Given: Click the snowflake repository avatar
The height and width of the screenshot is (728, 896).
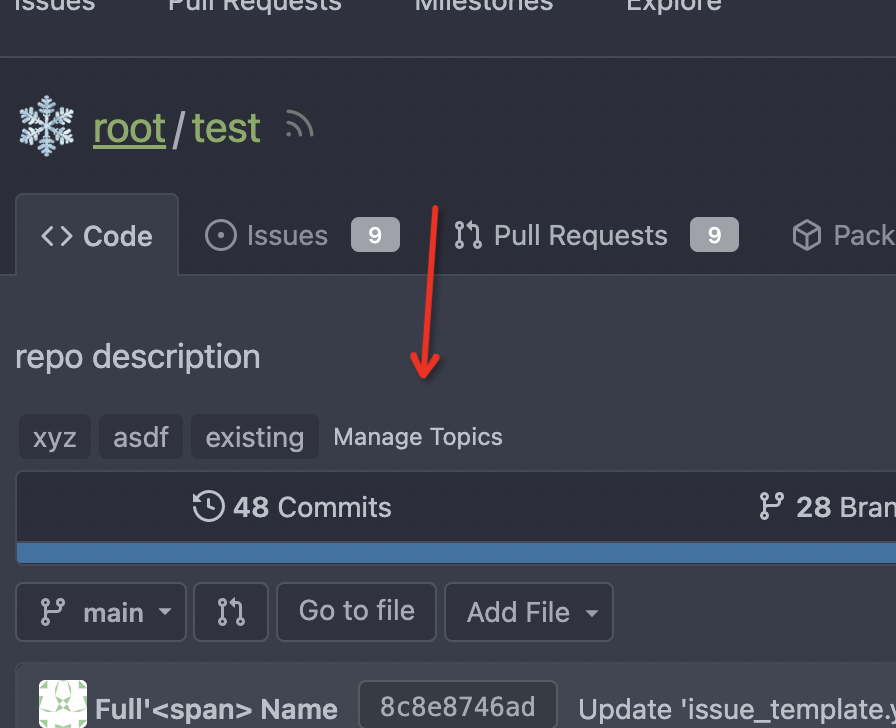Looking at the screenshot, I should [46, 126].
